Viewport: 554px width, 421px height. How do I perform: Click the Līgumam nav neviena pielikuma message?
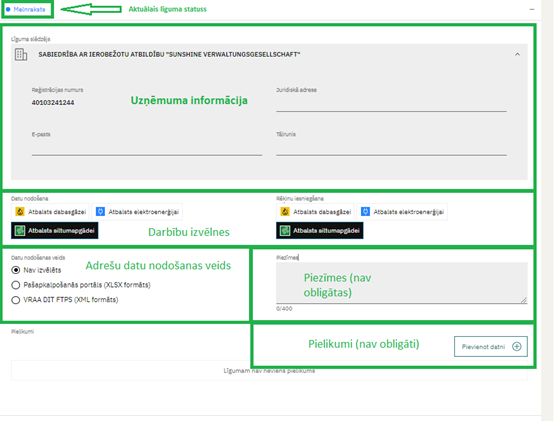point(269,371)
